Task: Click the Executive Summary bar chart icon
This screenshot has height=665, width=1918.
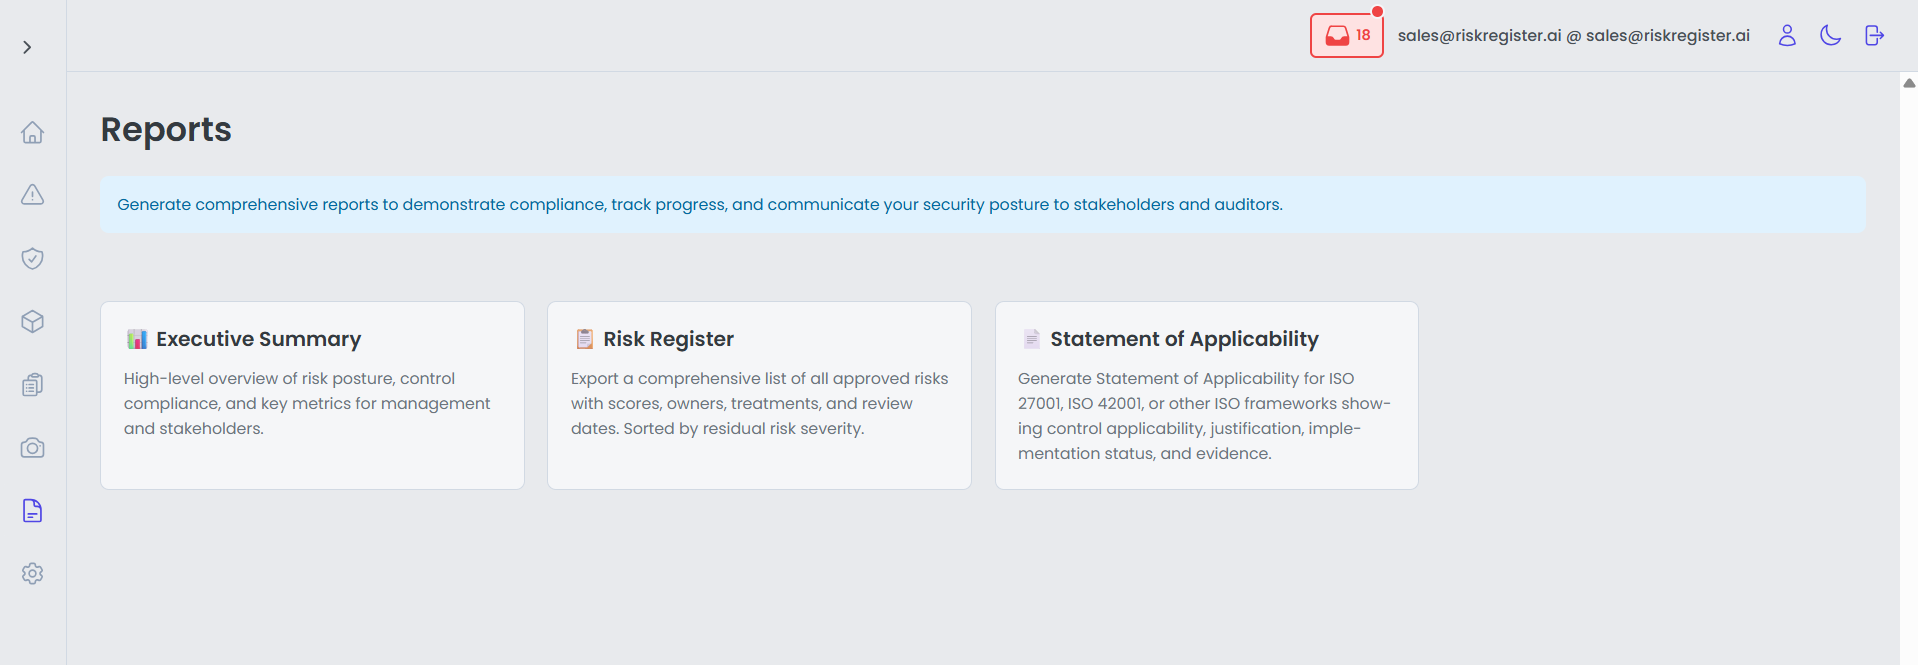Action: click(x=137, y=339)
